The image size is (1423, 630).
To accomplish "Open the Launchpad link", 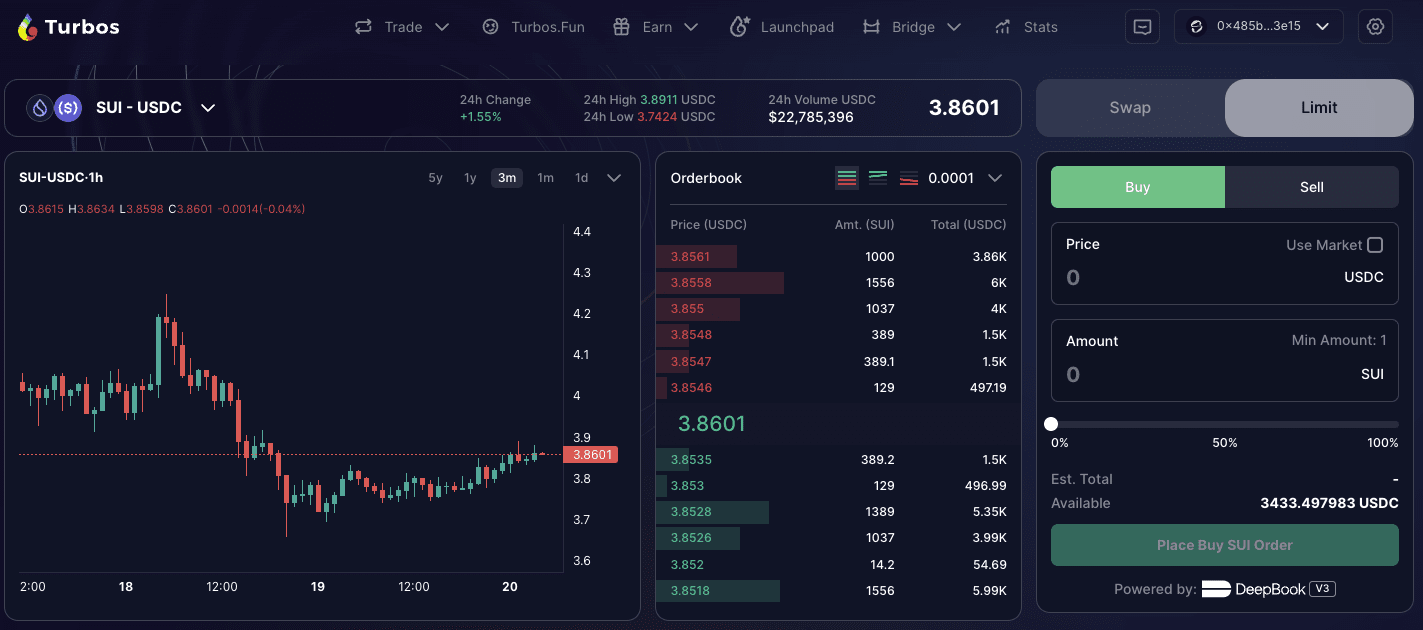I will 797,27.
